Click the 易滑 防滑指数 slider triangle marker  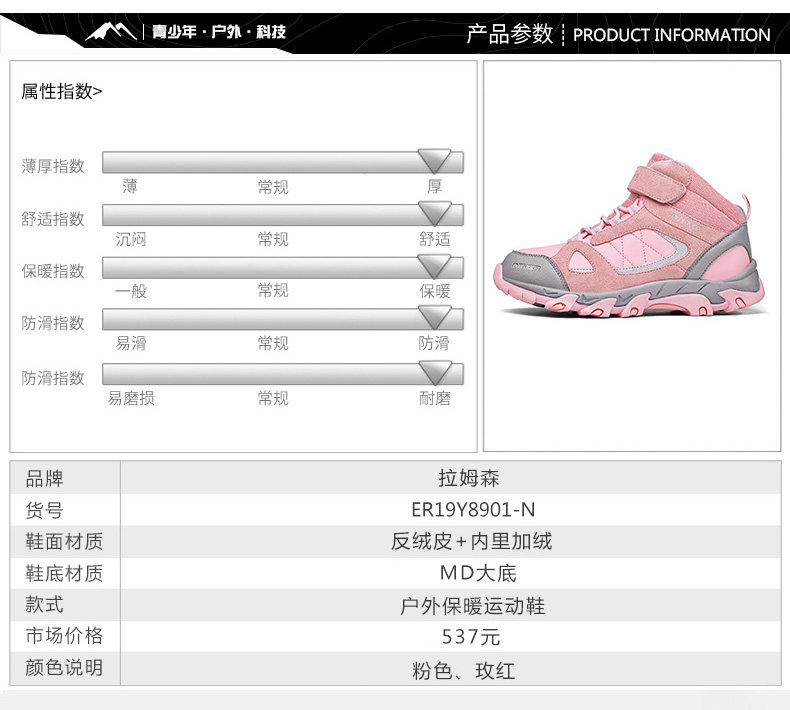[x=434, y=318]
